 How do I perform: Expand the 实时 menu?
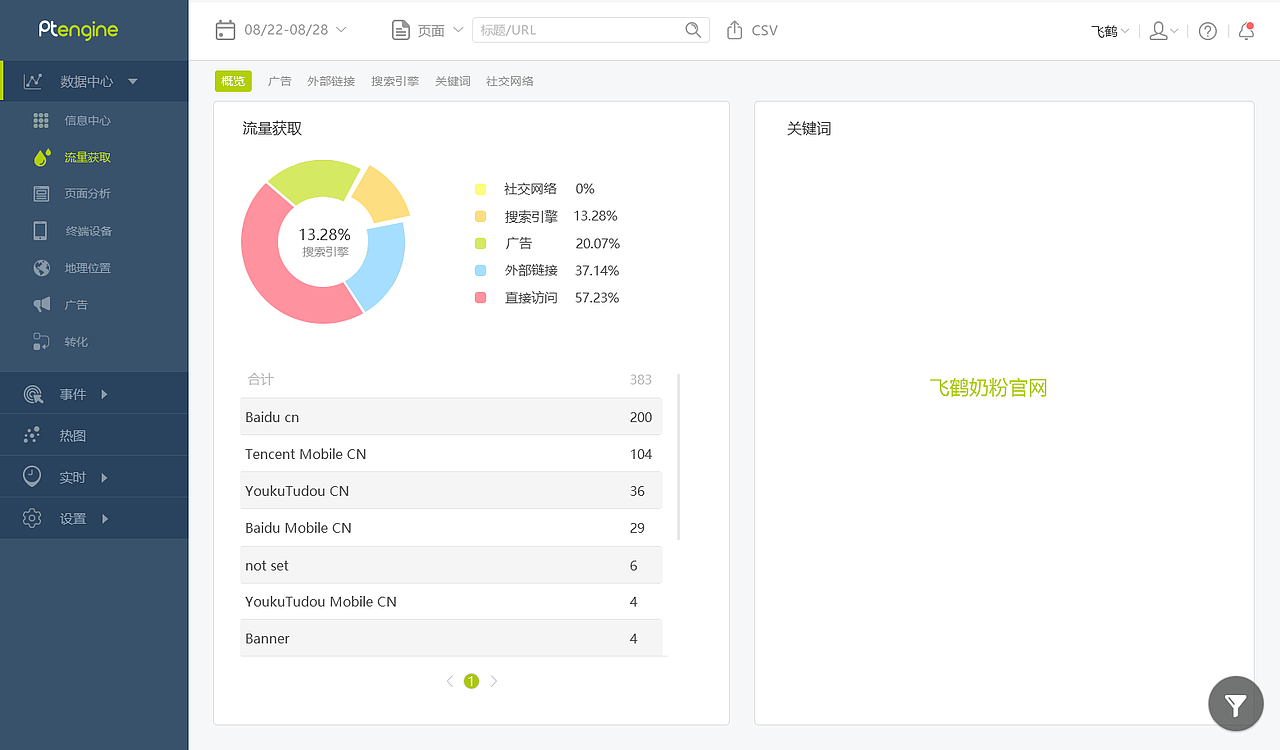point(104,477)
